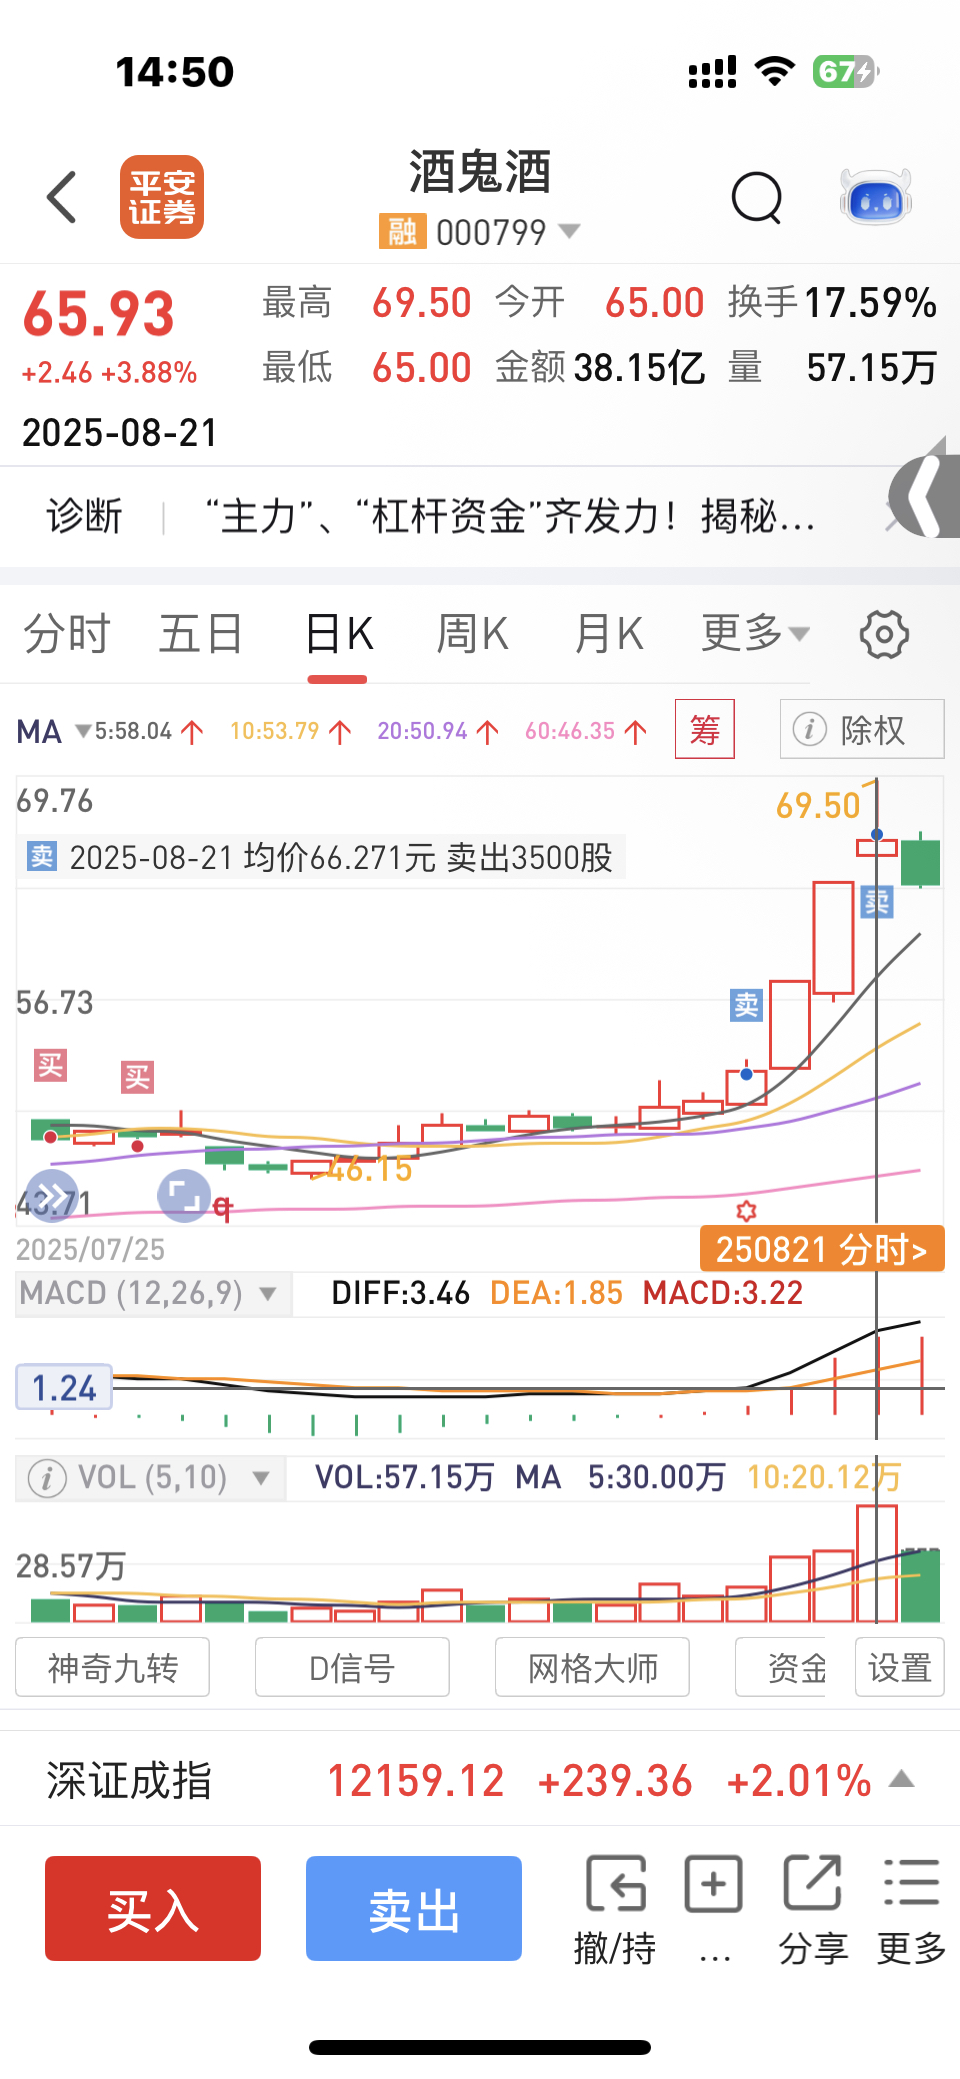Tap the MA 20:50.94 purple value
The width and height of the screenshot is (960, 2079).
[x=422, y=731]
